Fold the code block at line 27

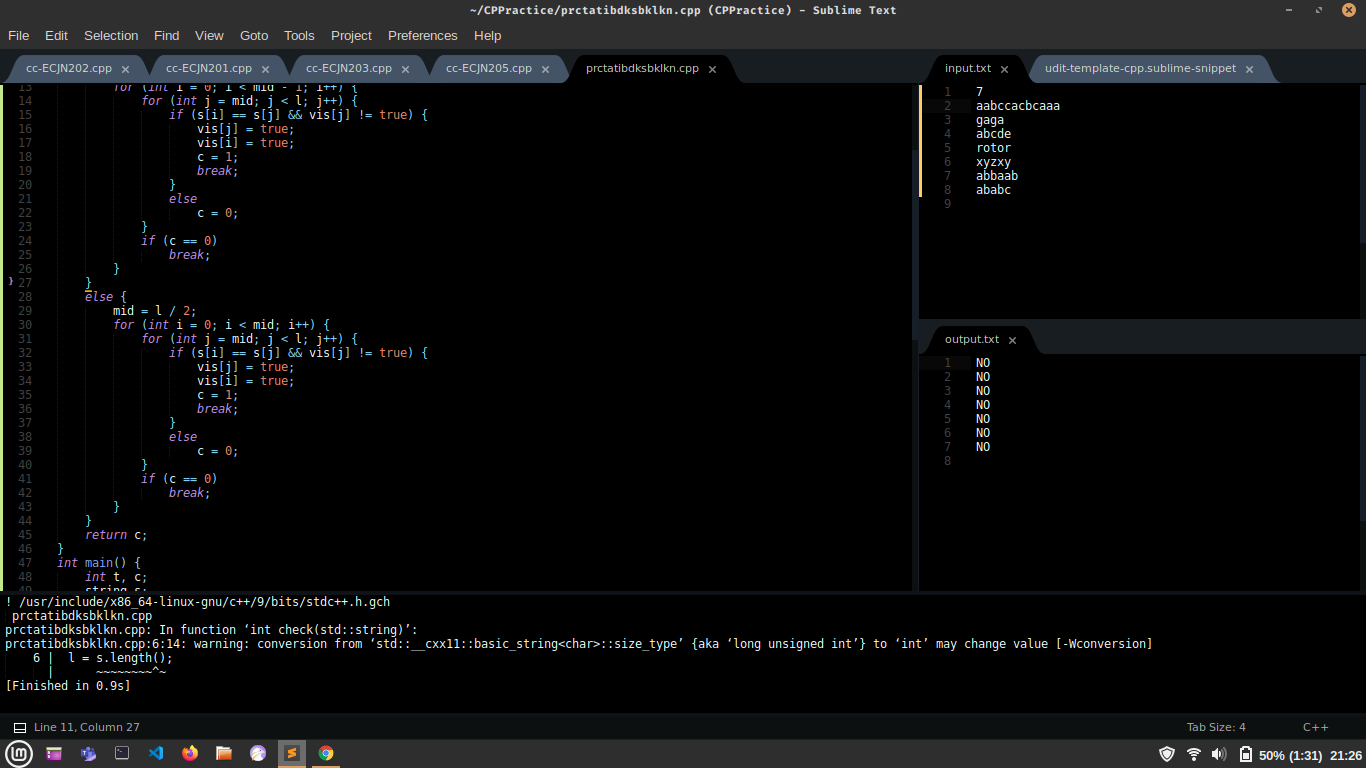click(11, 283)
